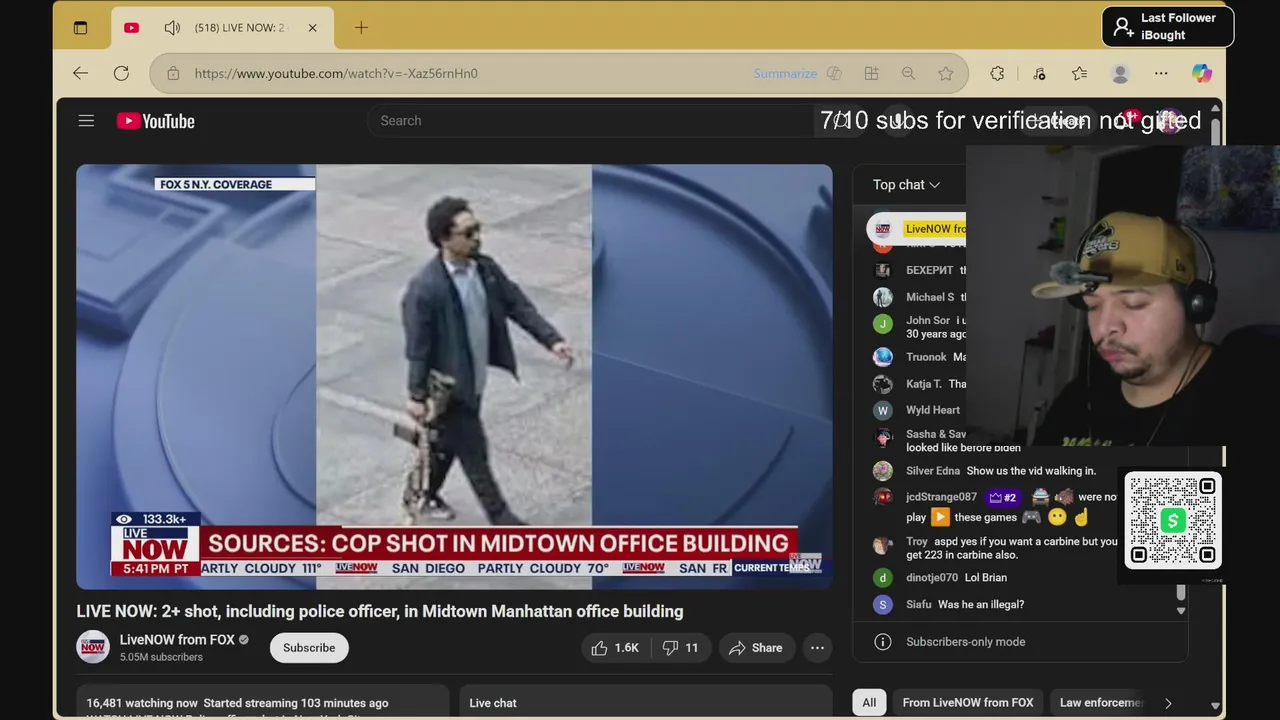Open the browser tab actions menu

click(81, 28)
